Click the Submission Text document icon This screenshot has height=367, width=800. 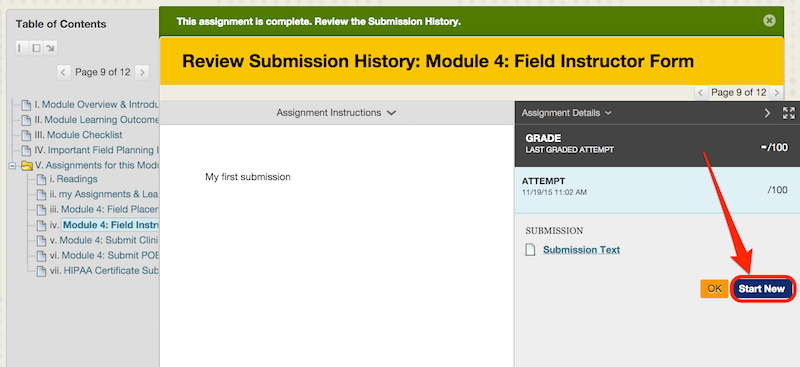(531, 250)
